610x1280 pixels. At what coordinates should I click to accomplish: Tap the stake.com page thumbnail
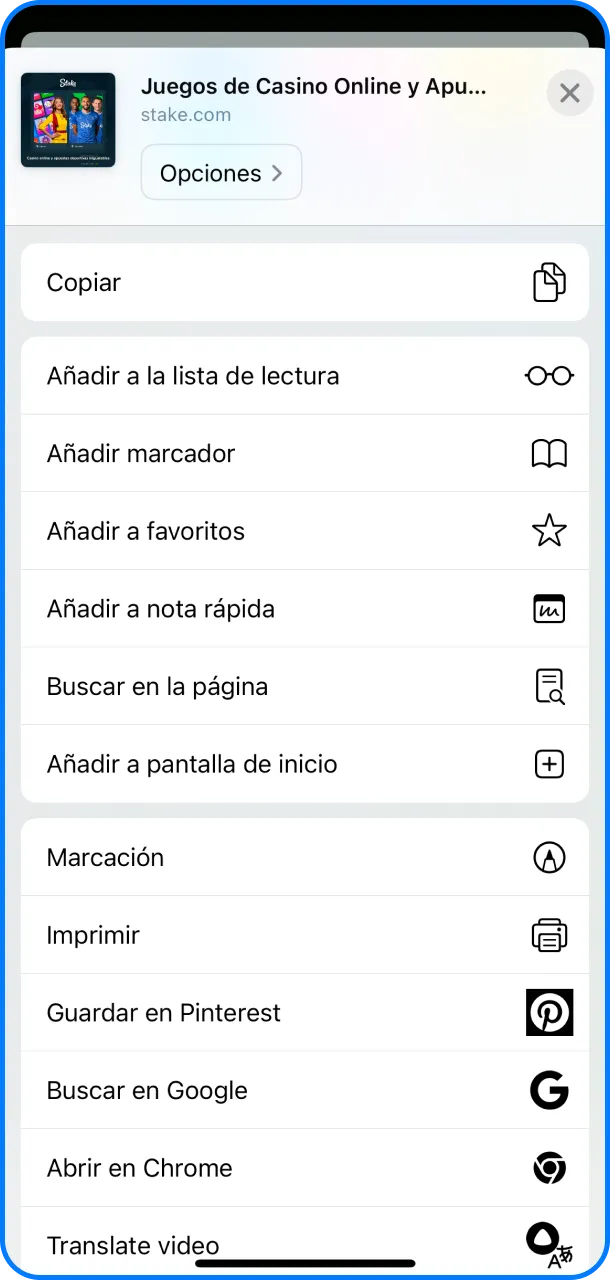click(x=68, y=120)
